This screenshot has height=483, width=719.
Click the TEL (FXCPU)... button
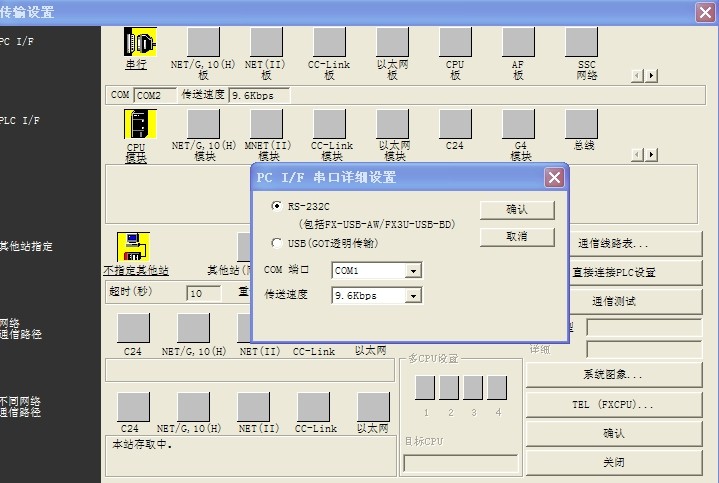pos(613,405)
